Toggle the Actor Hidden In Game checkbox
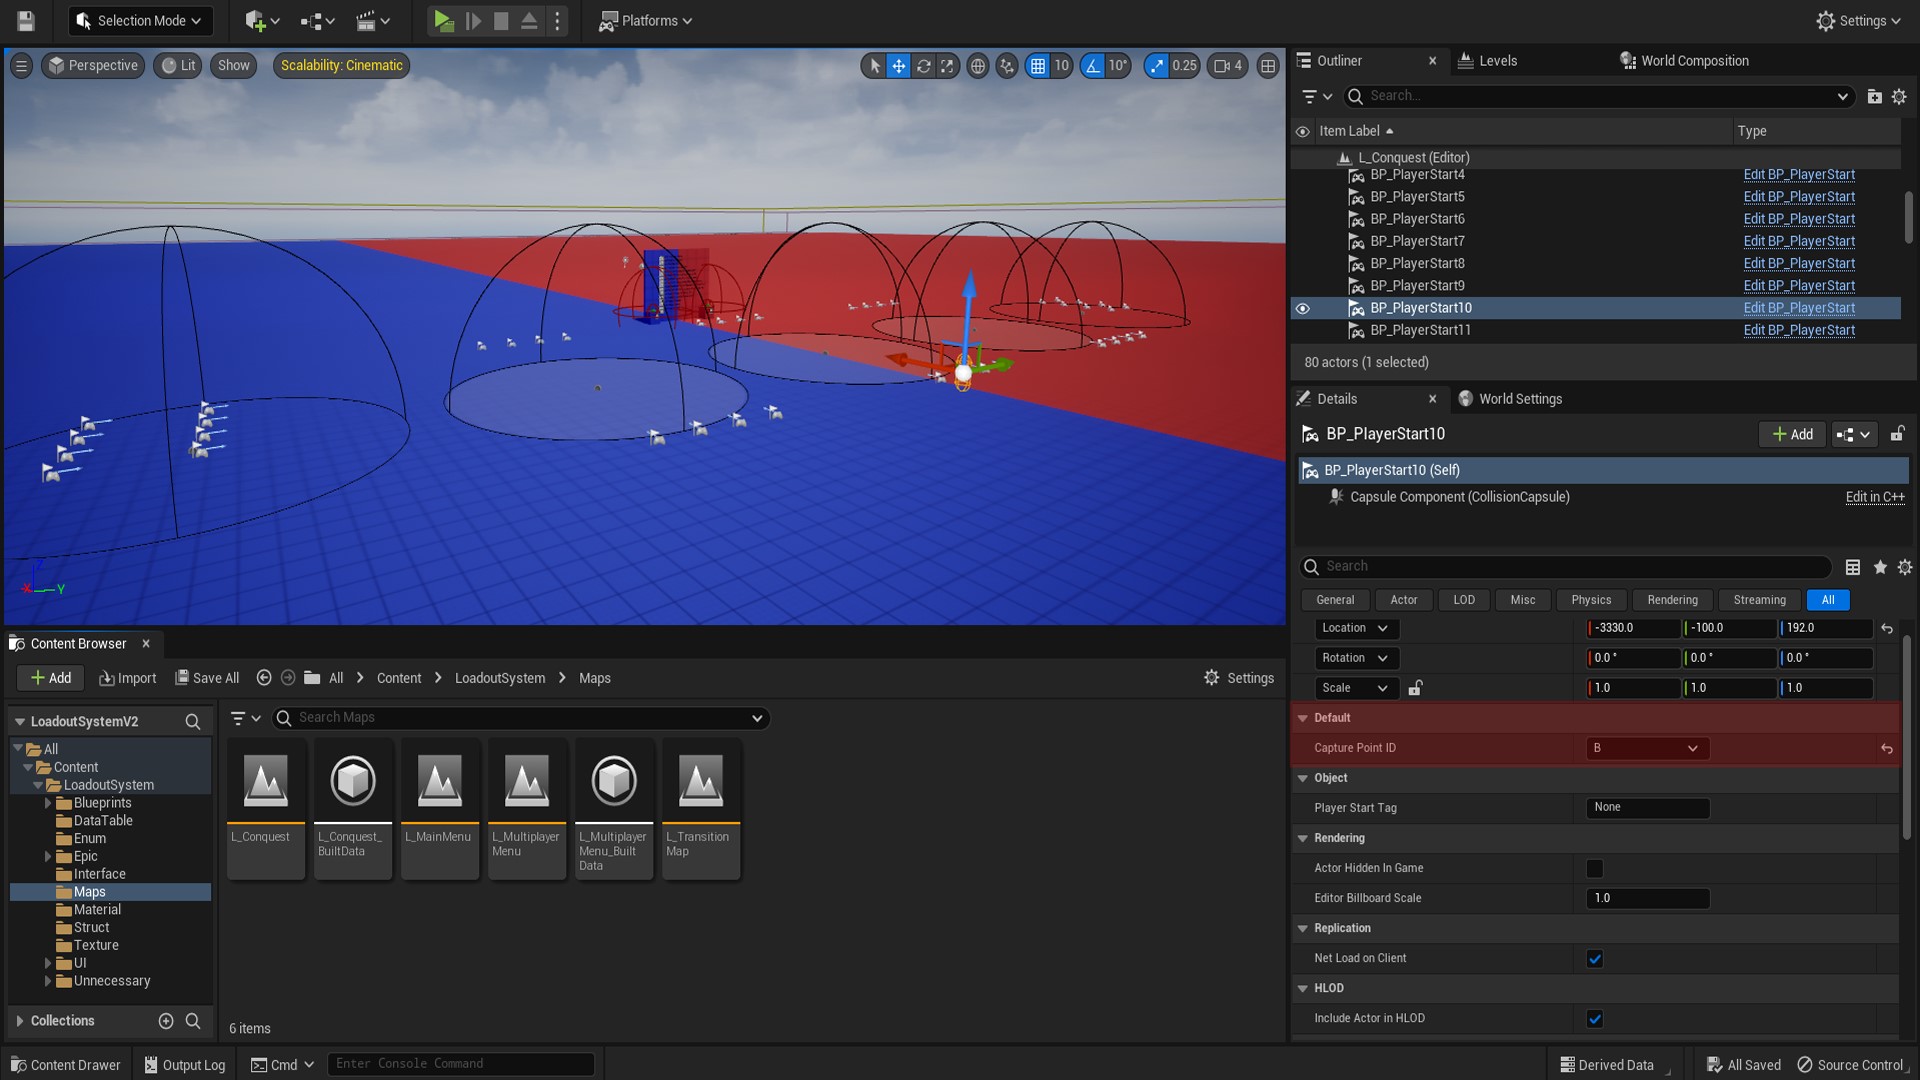This screenshot has height=1080, width=1920. (1595, 868)
